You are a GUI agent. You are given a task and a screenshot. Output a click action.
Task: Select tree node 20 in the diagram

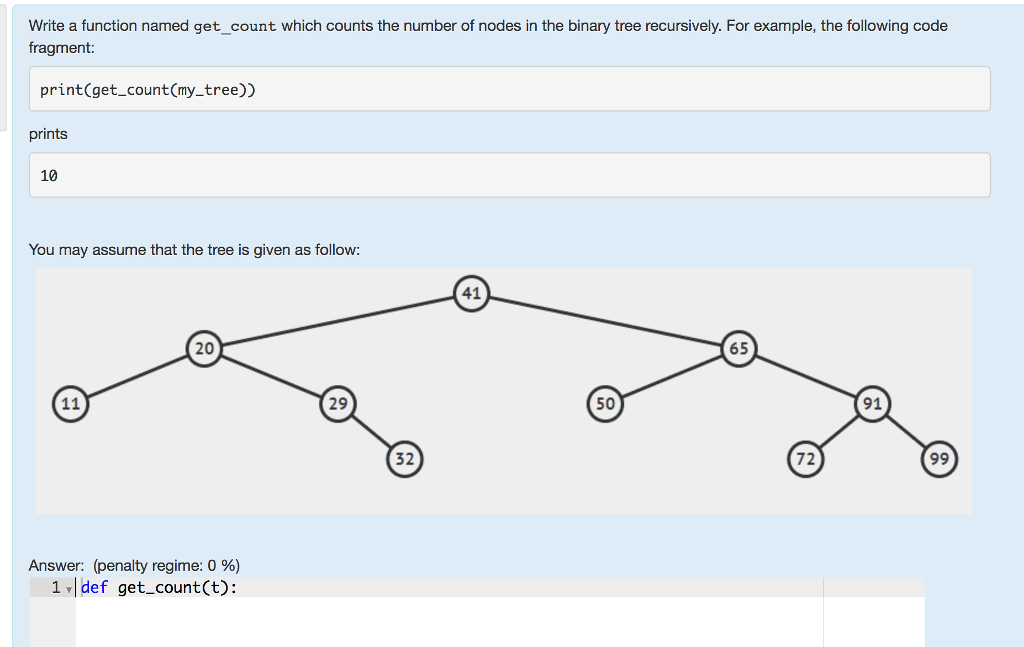[x=204, y=349]
